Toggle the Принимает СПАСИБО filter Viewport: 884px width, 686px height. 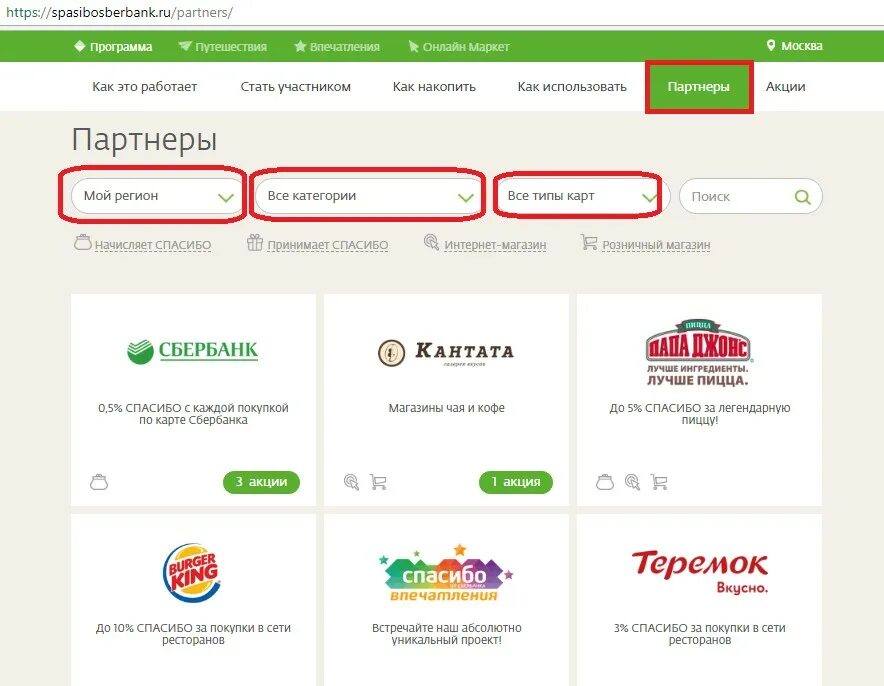pos(317,244)
